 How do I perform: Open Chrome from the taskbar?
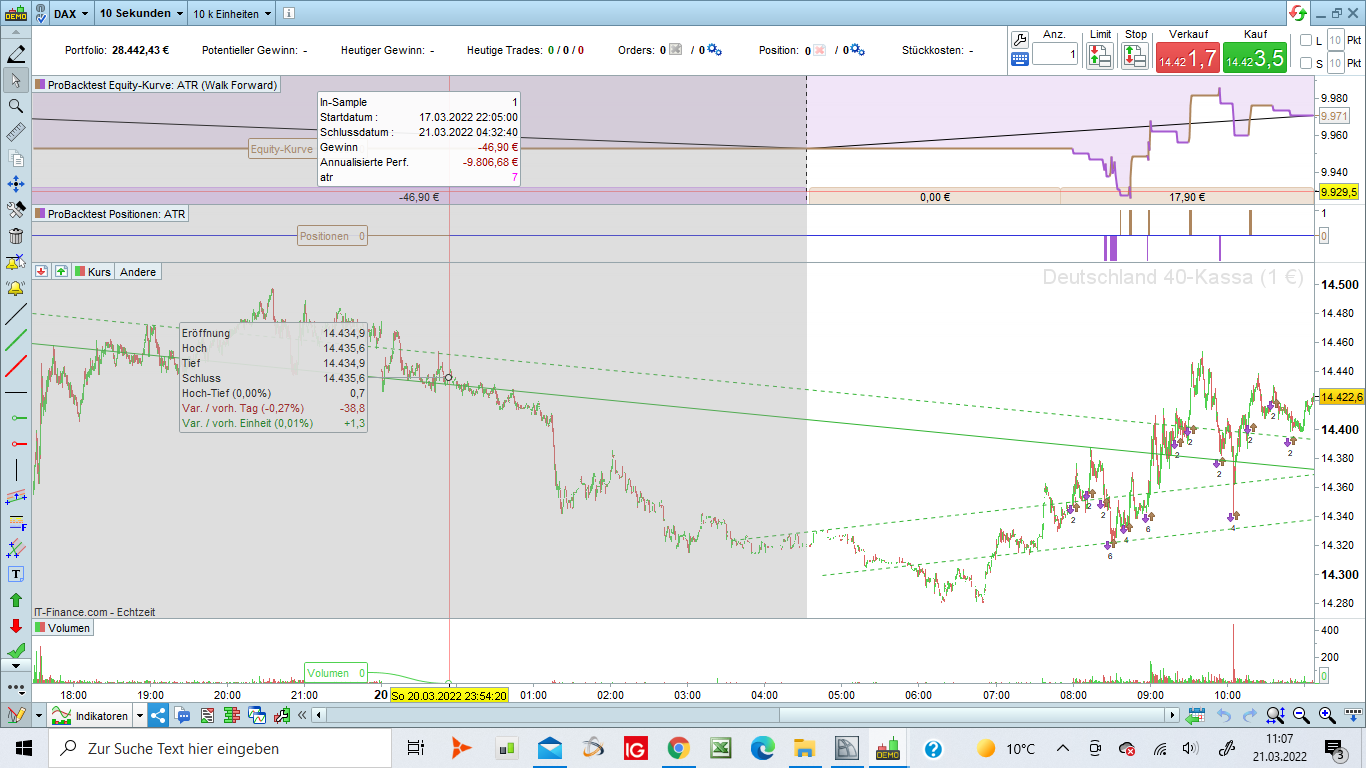(x=678, y=748)
